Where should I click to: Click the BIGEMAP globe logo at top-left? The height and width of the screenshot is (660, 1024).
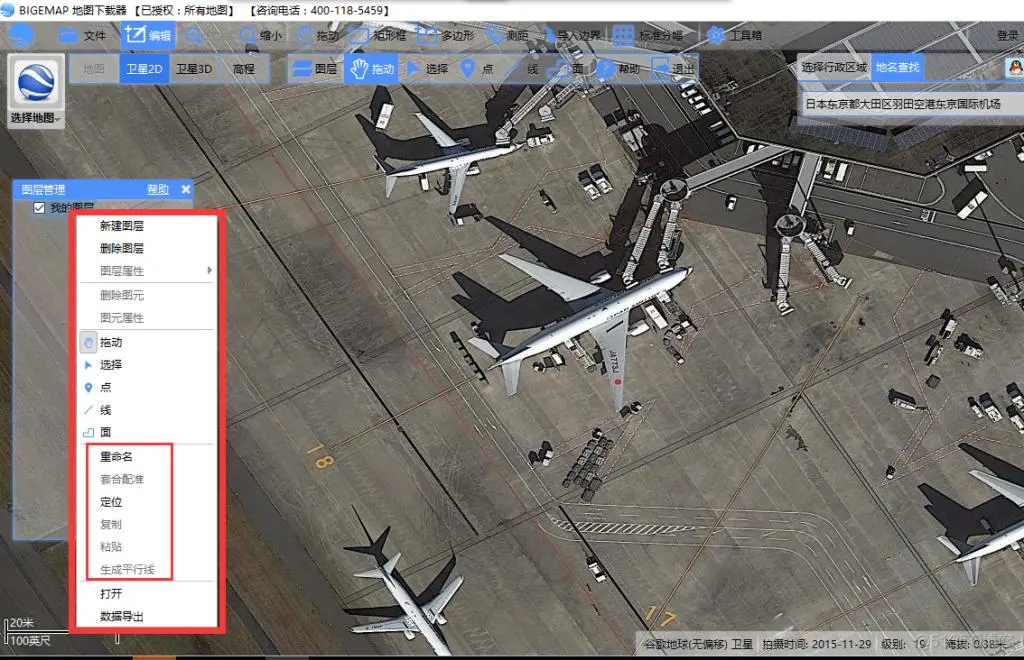[x=20, y=35]
